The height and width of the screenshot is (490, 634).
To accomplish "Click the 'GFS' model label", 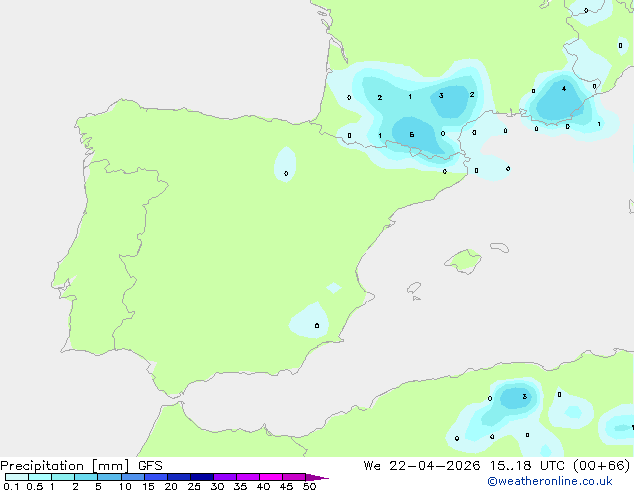I will tap(150, 466).
